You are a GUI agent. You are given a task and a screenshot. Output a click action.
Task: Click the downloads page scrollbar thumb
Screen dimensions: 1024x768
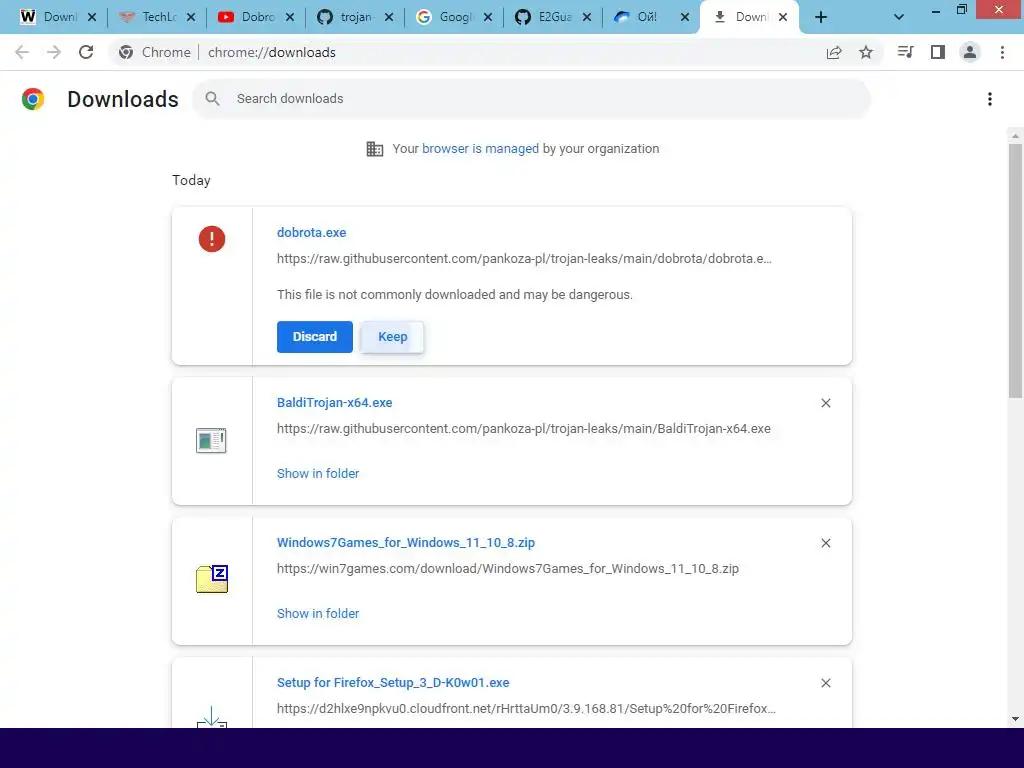1015,270
